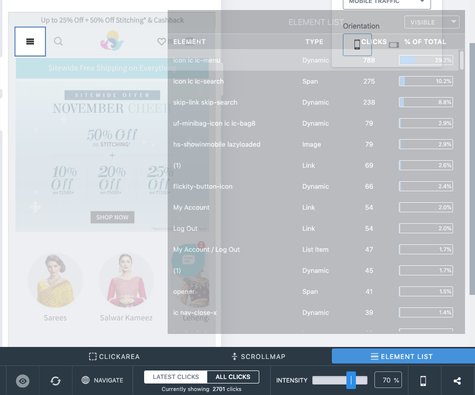Select the 'ic nav-close-x' row

313,312
